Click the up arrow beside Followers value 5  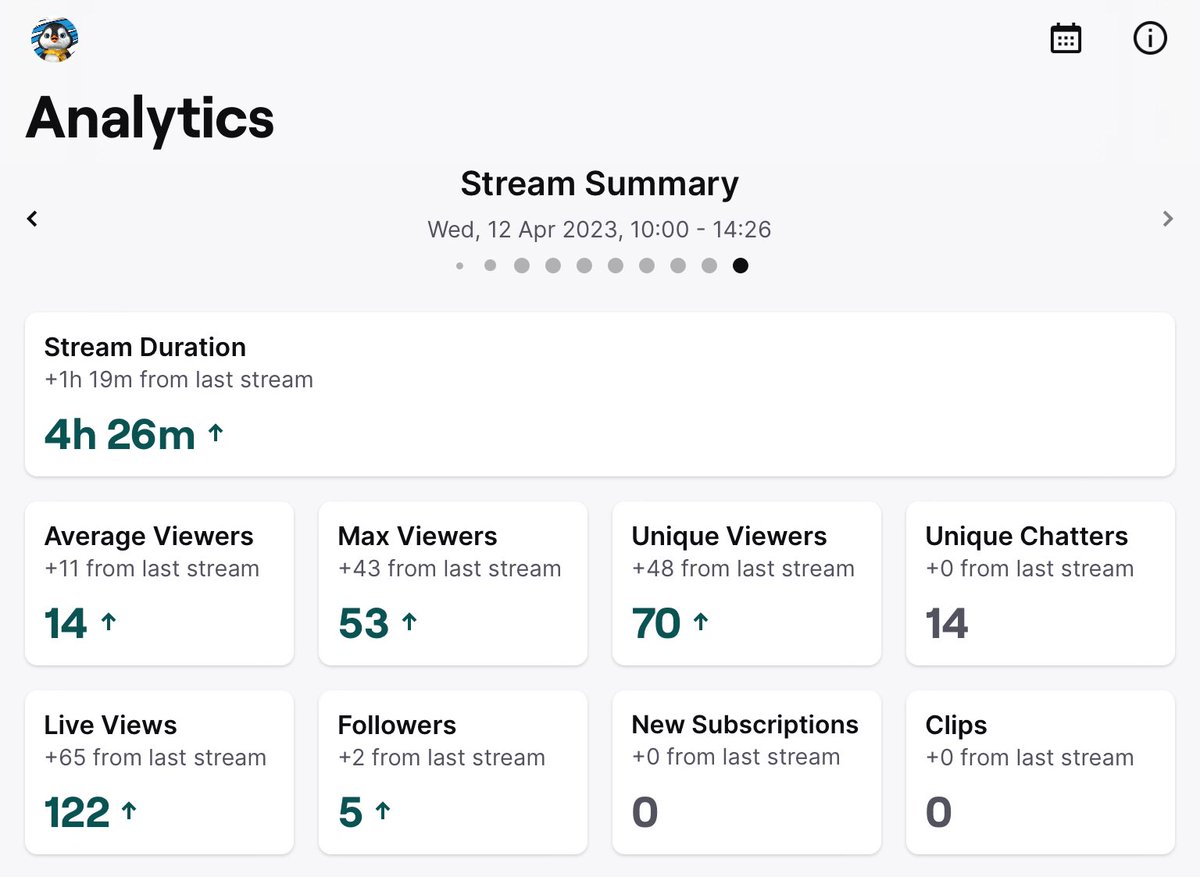click(x=382, y=812)
